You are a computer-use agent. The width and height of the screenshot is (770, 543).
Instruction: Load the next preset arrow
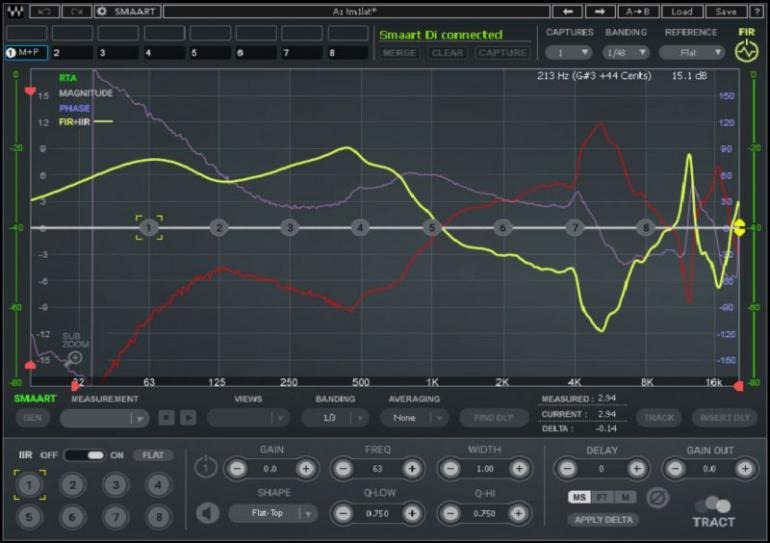click(600, 11)
